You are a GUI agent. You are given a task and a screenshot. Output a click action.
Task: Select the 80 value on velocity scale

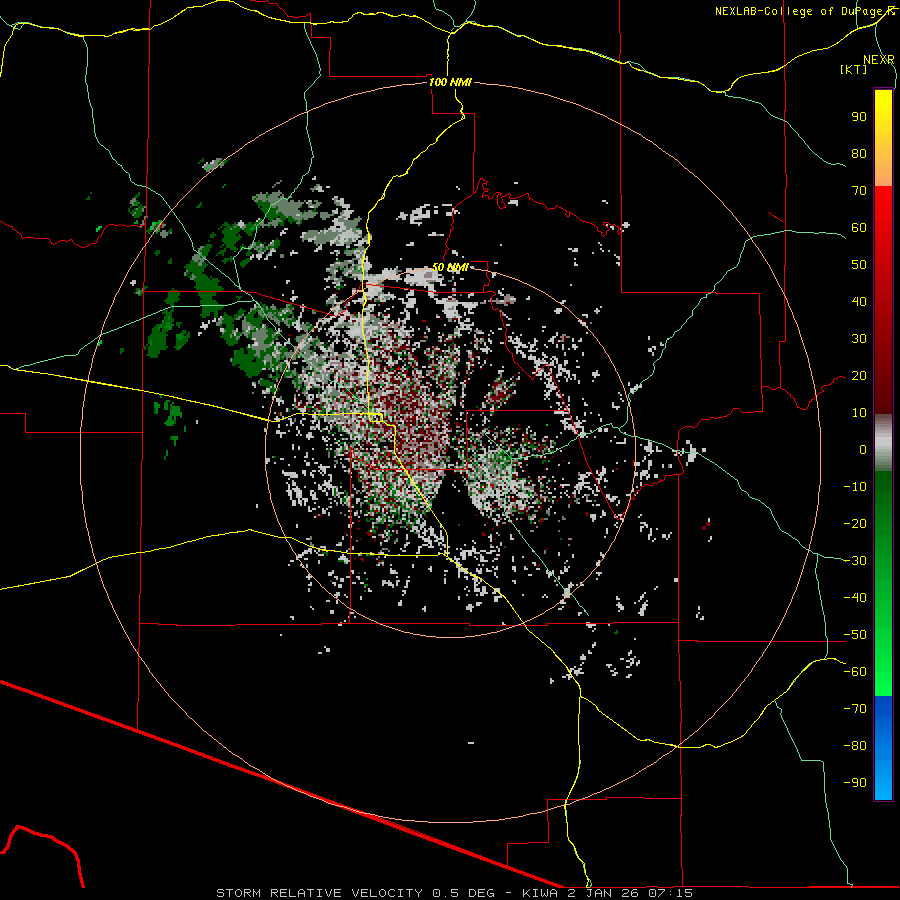tap(859, 153)
